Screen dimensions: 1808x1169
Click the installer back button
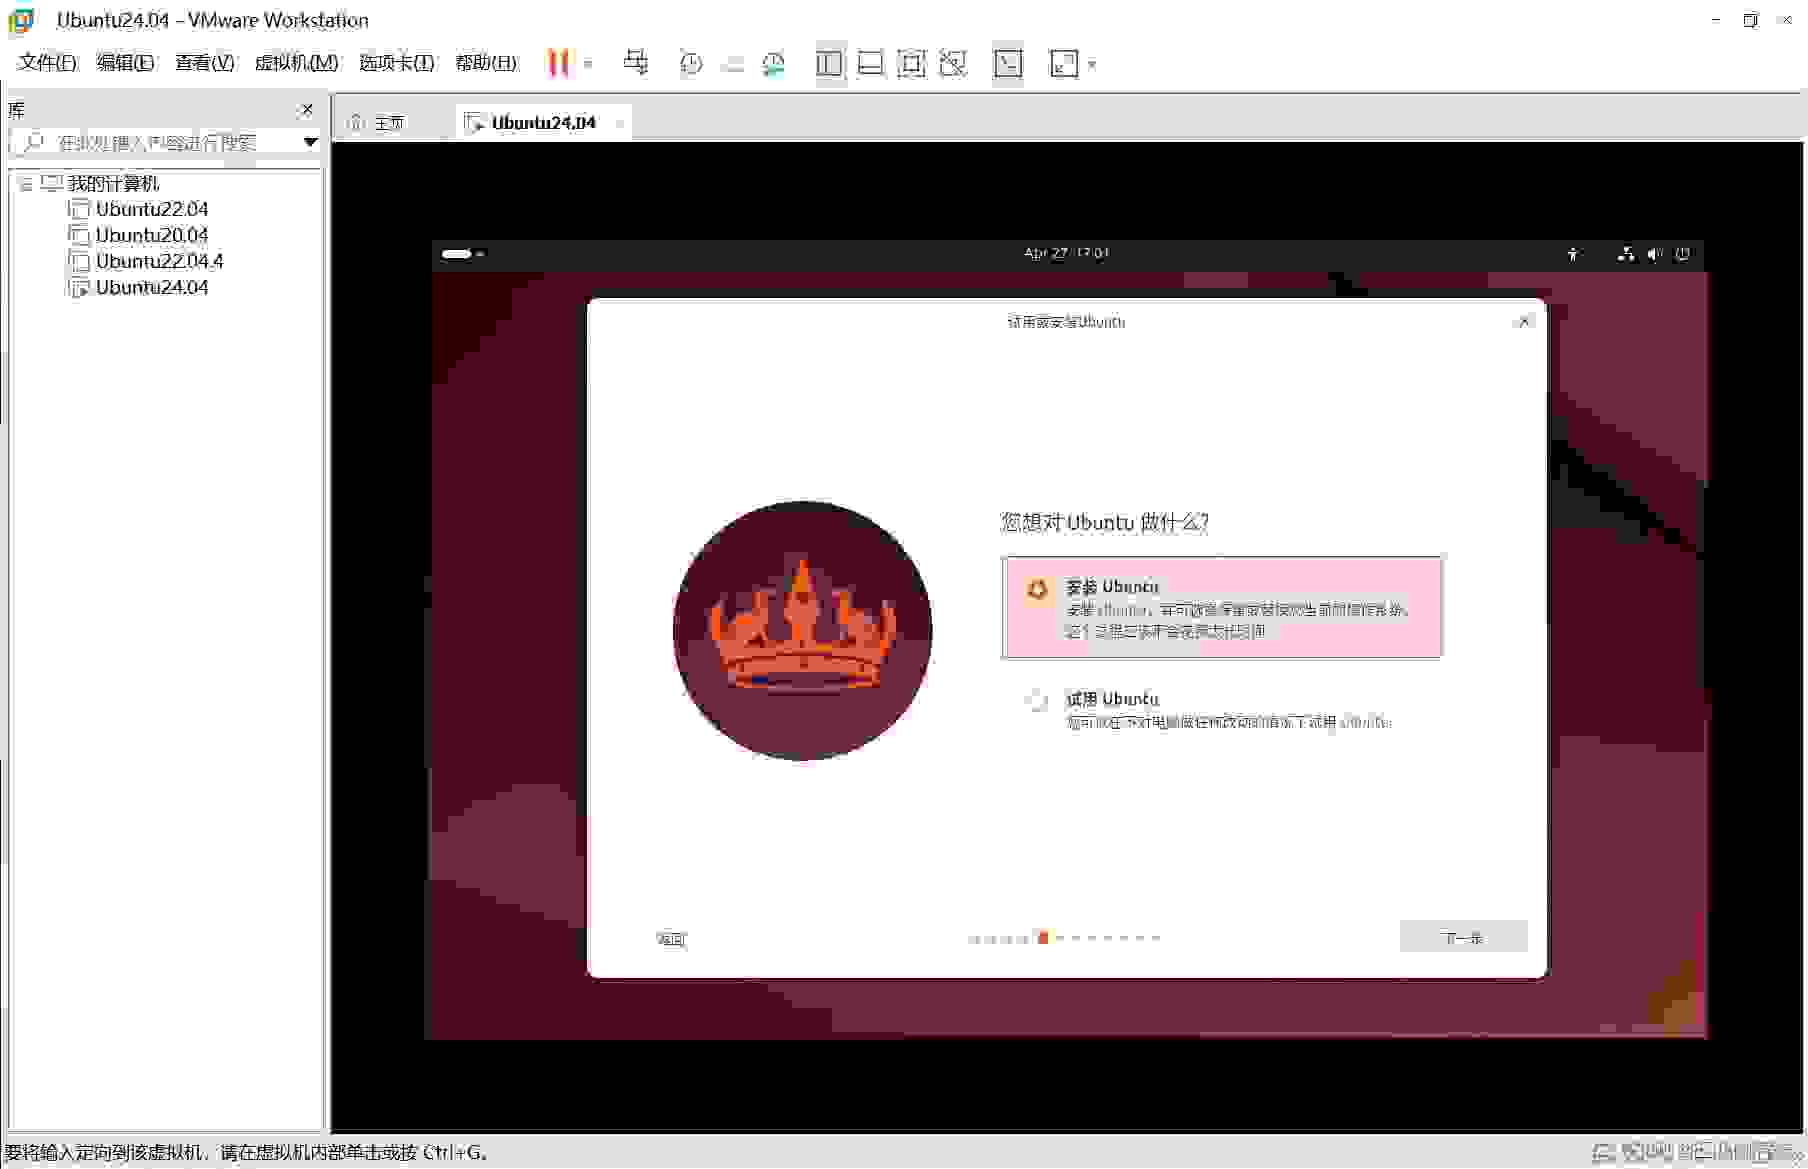[670, 938]
